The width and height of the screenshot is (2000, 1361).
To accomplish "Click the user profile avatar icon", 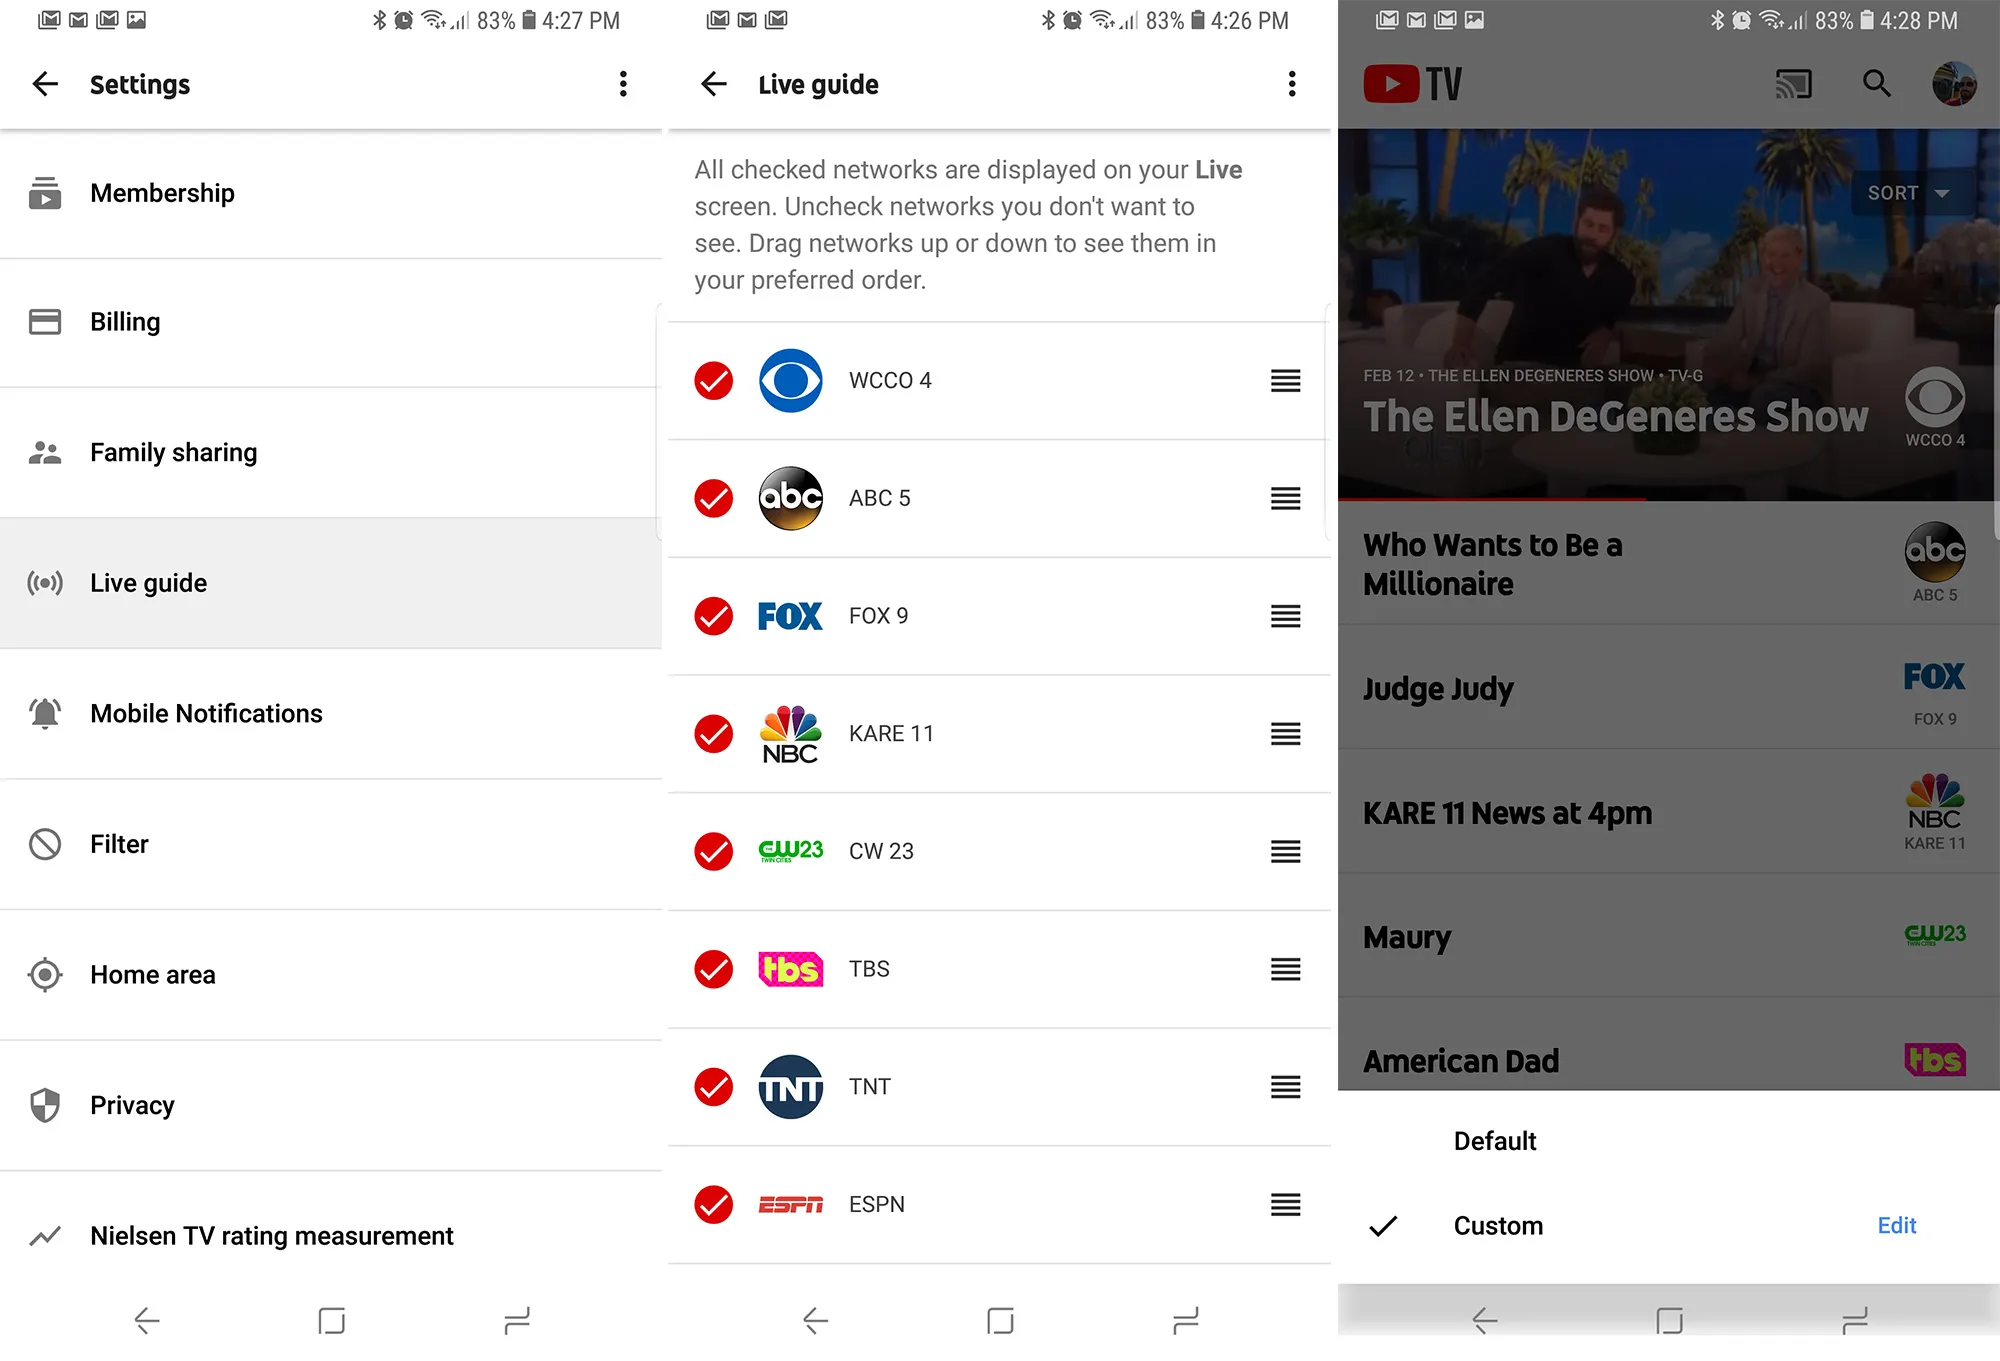I will 1957,84.
